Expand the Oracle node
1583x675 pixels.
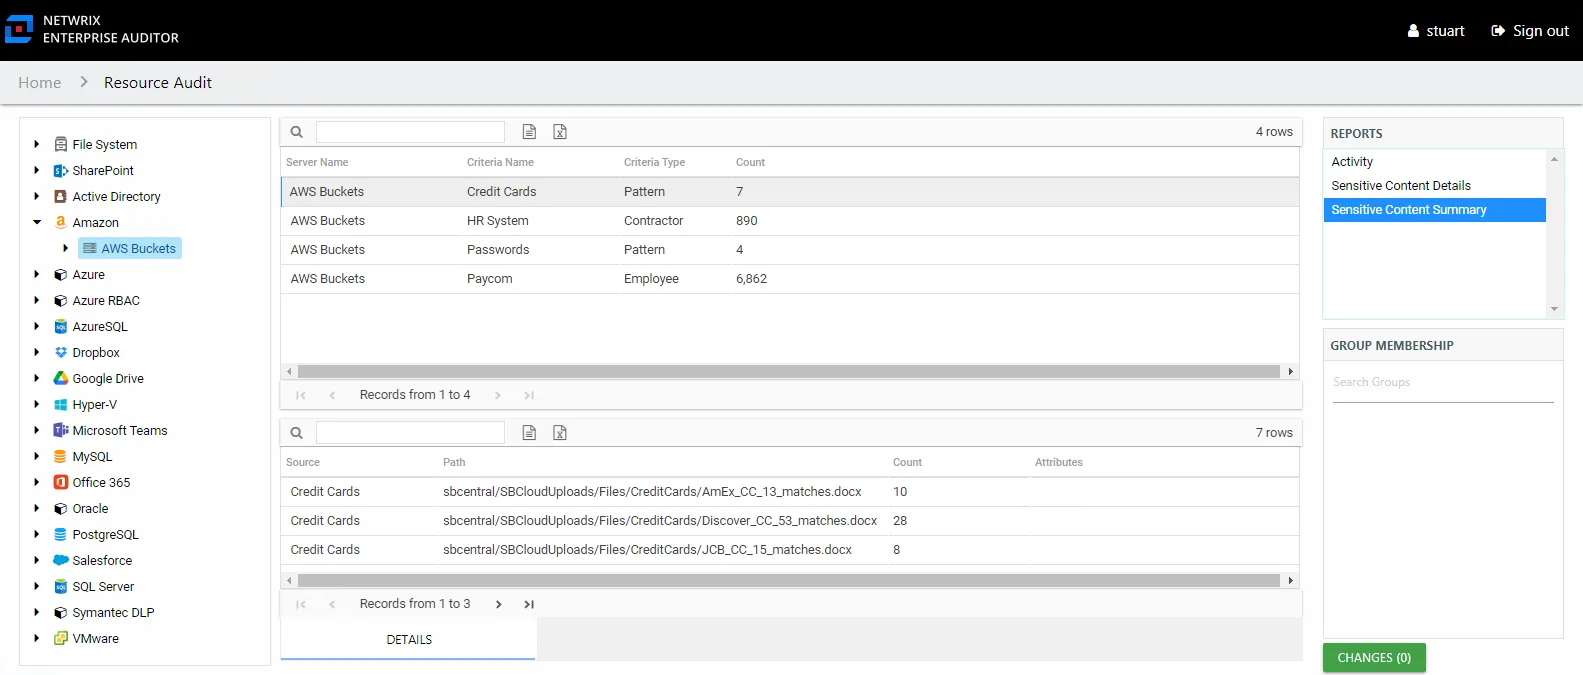[37, 508]
